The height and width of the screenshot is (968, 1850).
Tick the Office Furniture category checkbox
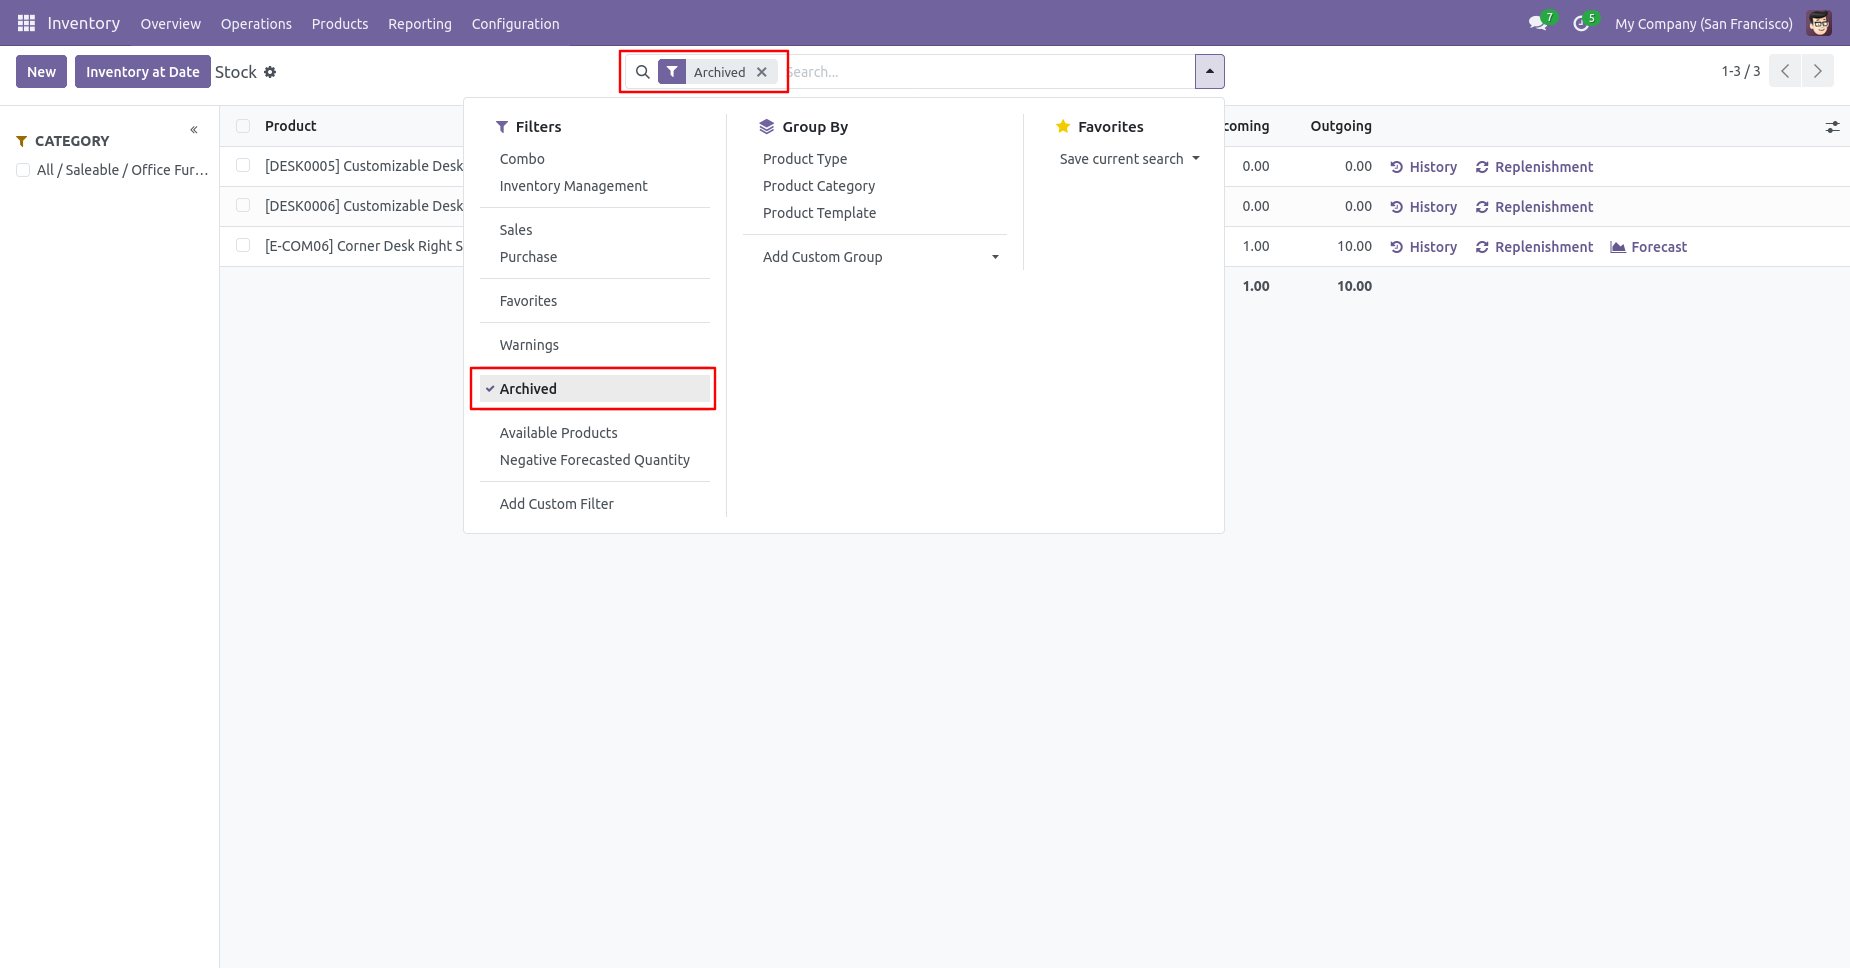coord(23,170)
